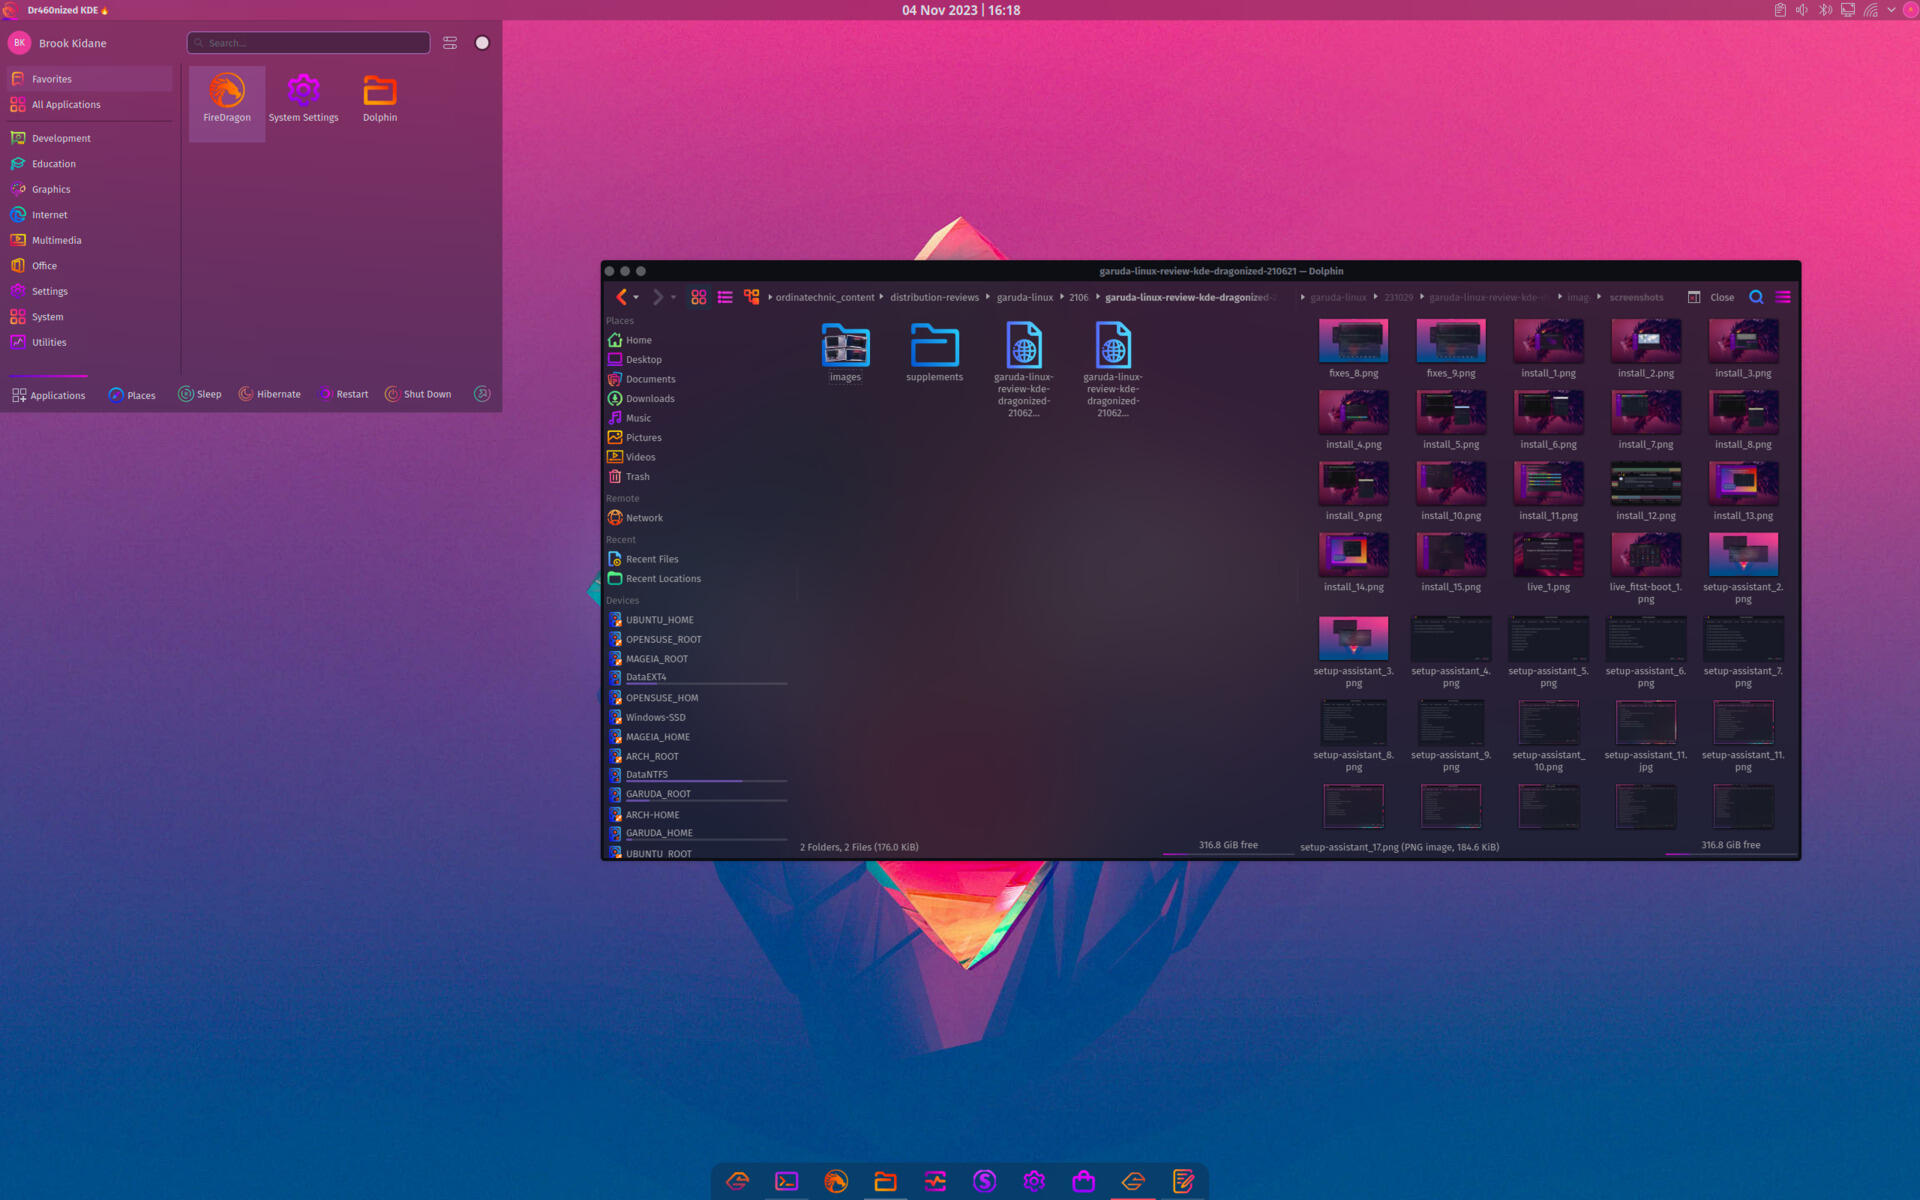
Task: Click the 316.8 GiB free space bar in left pane
Action: point(1228,846)
